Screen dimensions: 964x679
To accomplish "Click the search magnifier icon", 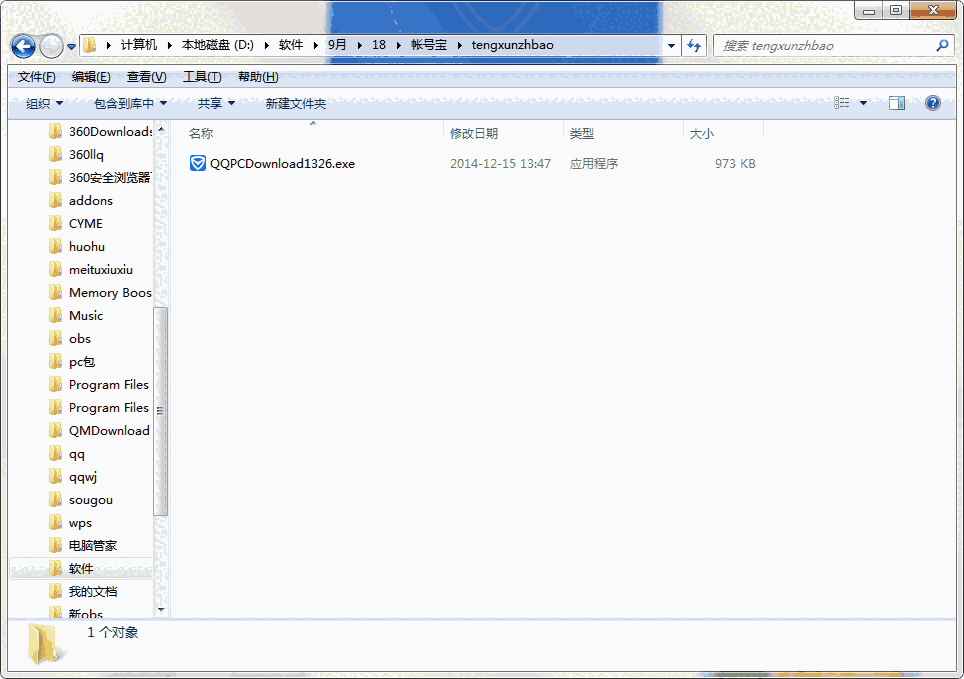I will [x=942, y=46].
